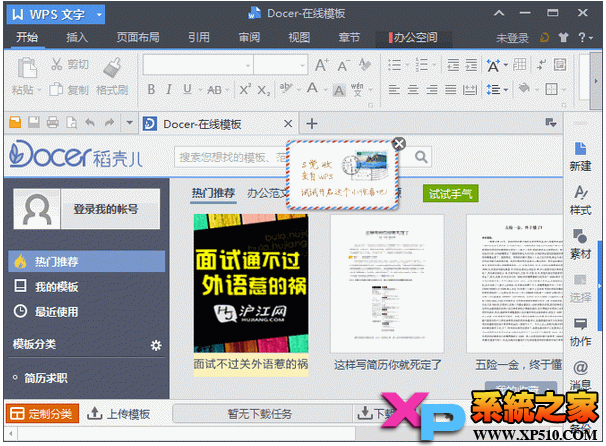Screen dimensions: 606x446
Task: Toggle strikethrough AB formatting
Action: tap(214, 90)
